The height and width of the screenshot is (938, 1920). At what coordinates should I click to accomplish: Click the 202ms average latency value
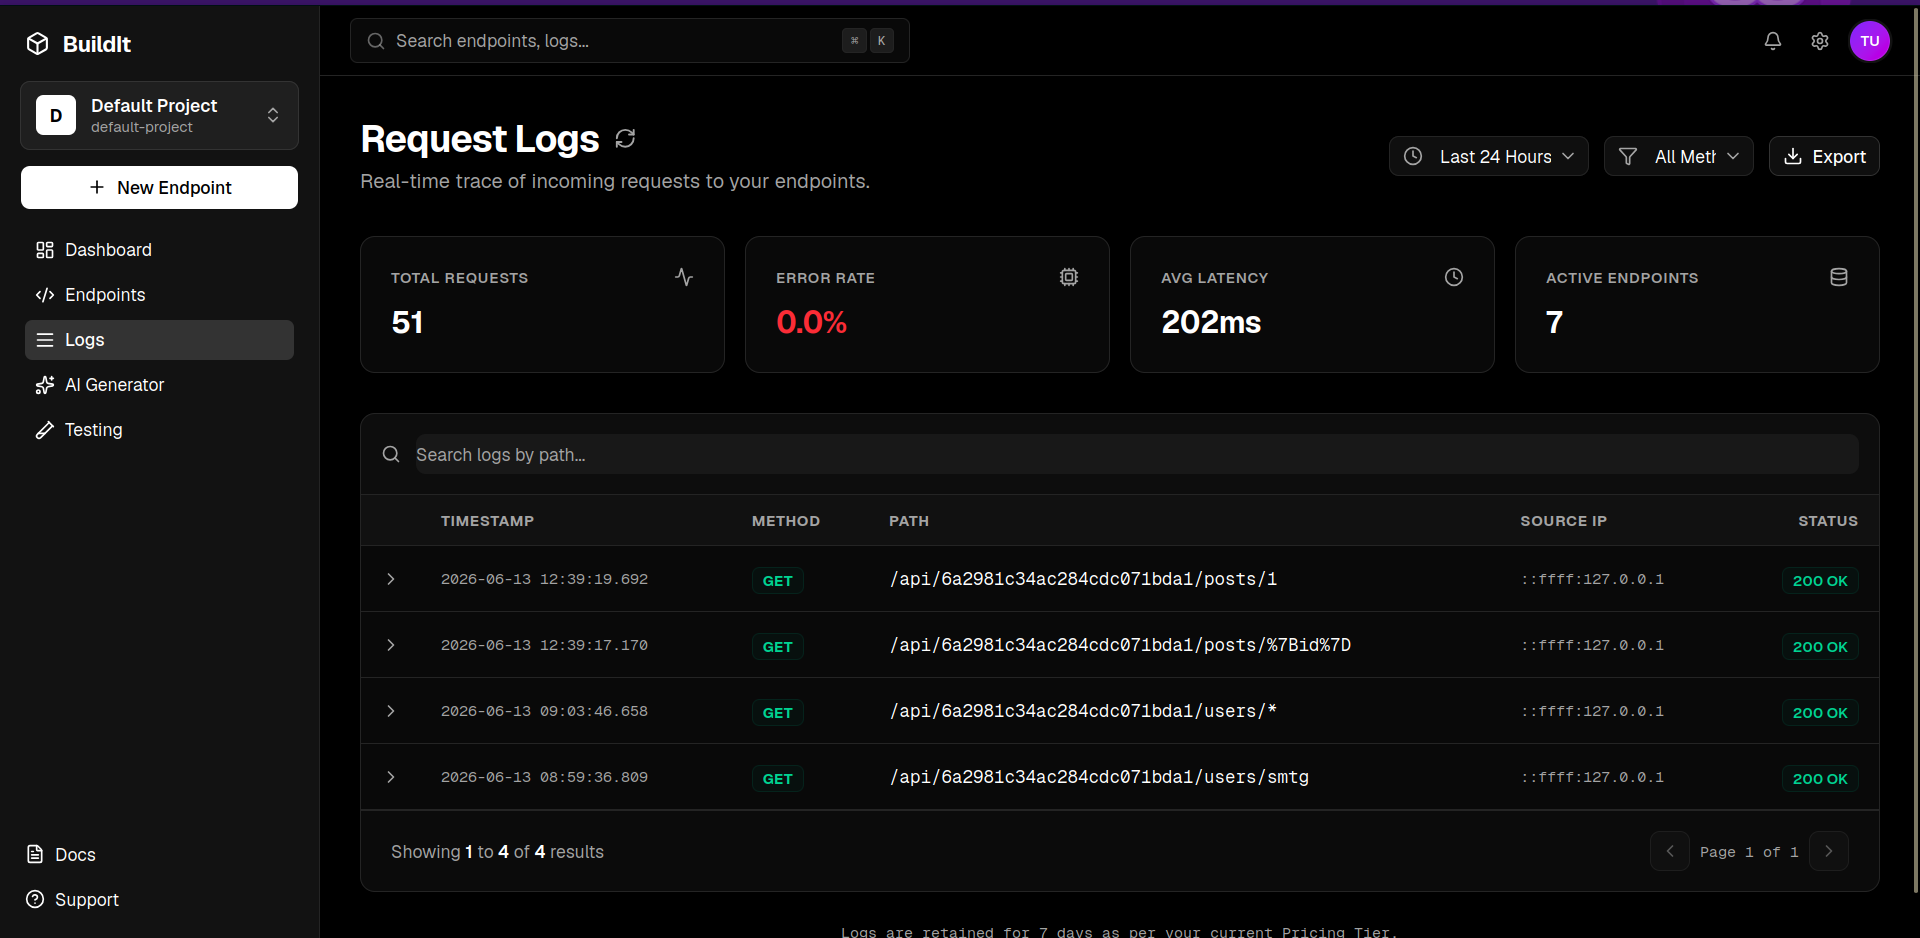tap(1211, 322)
